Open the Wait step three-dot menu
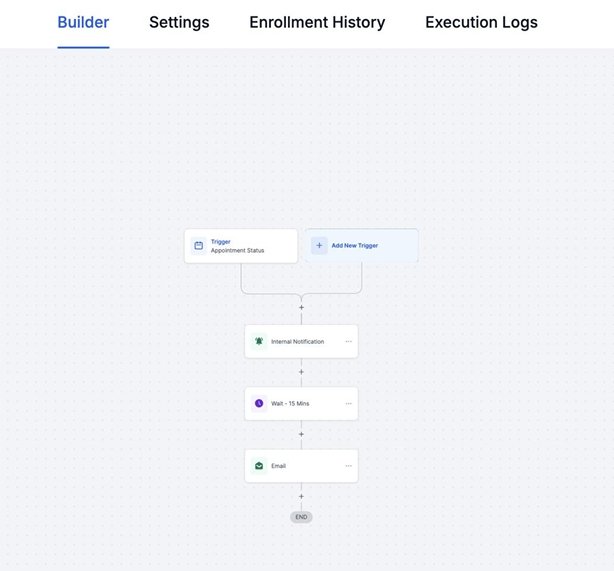614x571 pixels. point(348,403)
